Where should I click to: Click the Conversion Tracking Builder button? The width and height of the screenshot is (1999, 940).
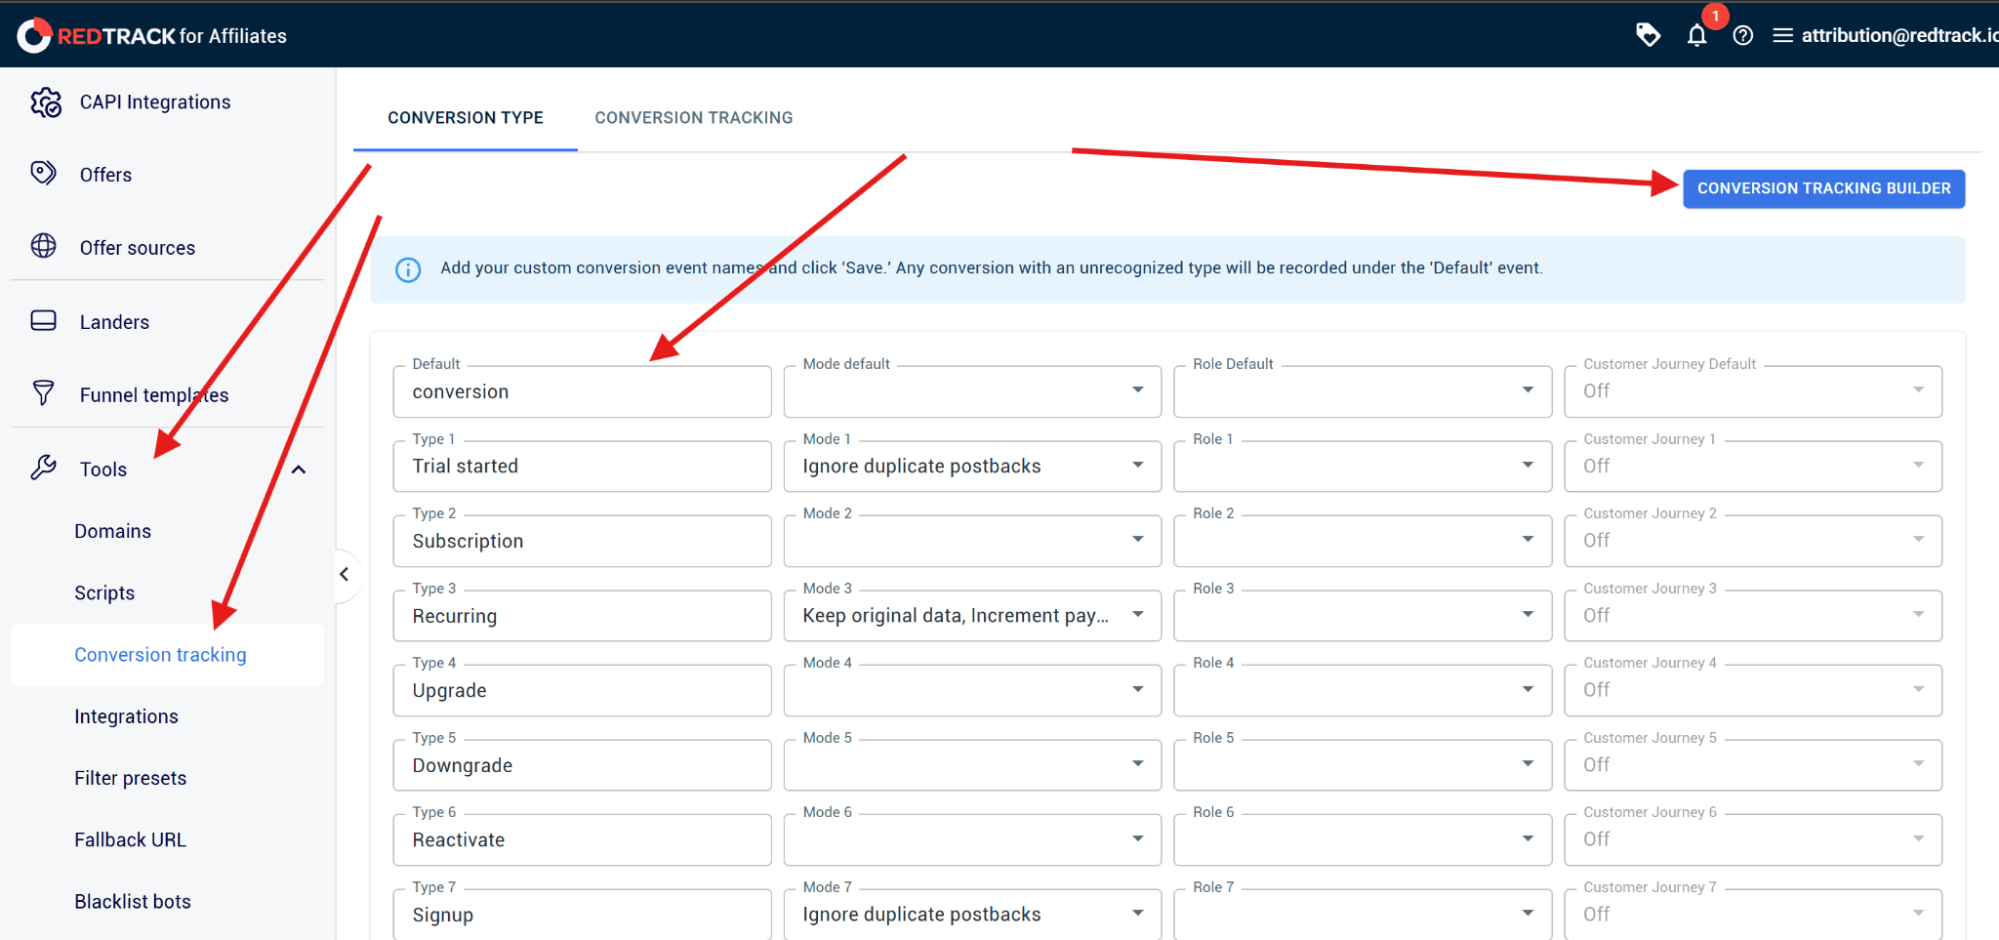(x=1823, y=188)
